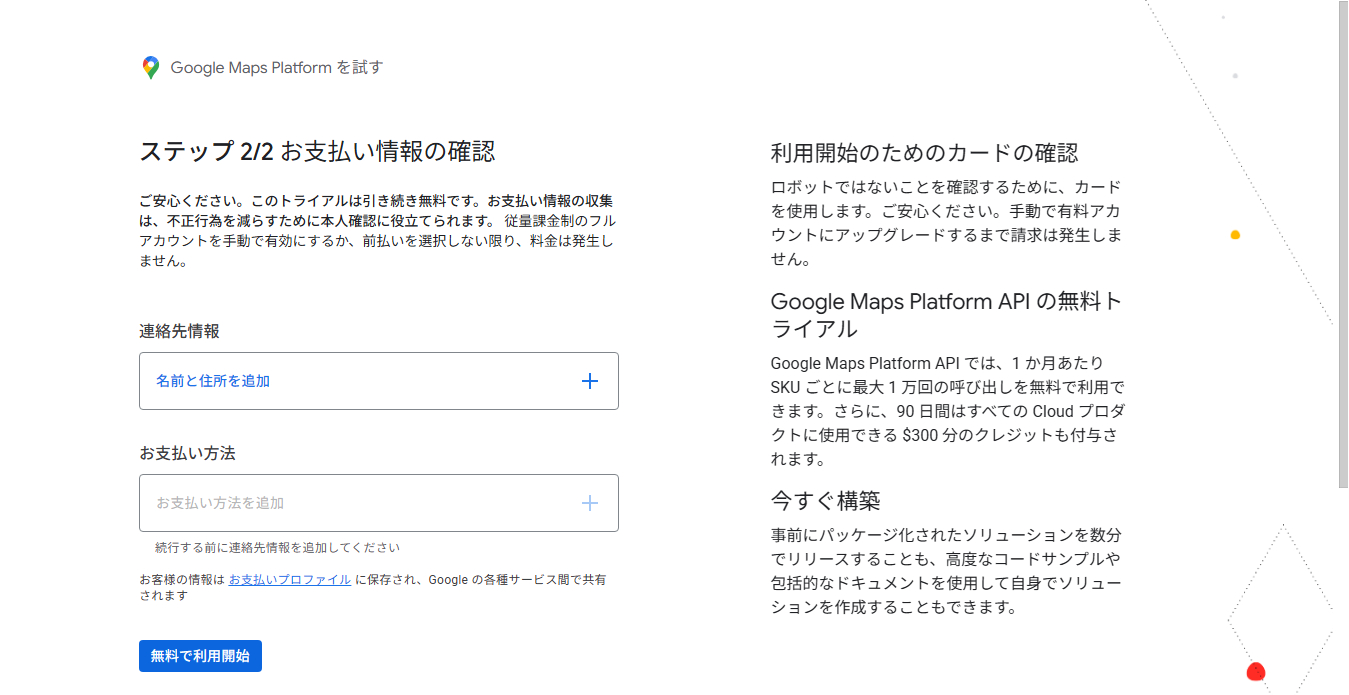Click the Google Maps pin logo
This screenshot has width=1349, height=695.
coord(151,68)
